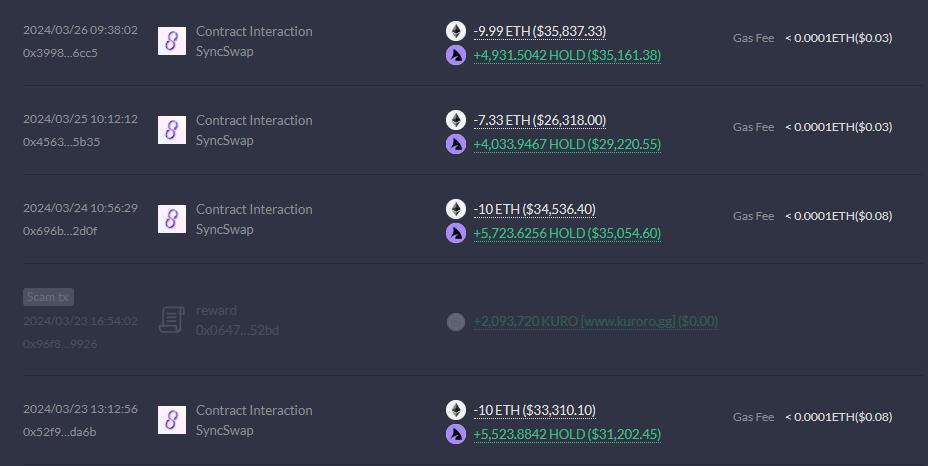The image size is (928, 466).
Task: Click SyncSwap icon for 2024/03/24 transaction
Action: pyautogui.click(x=172, y=219)
